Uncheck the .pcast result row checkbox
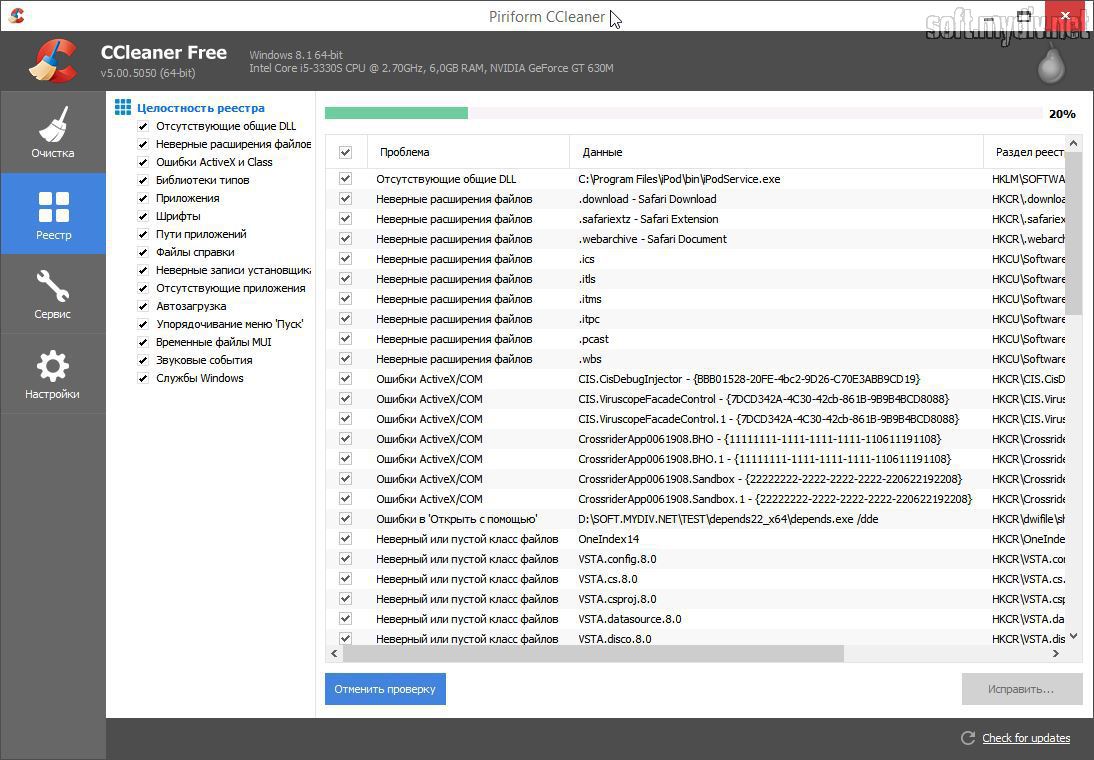Viewport: 1094px width, 760px height. point(345,339)
